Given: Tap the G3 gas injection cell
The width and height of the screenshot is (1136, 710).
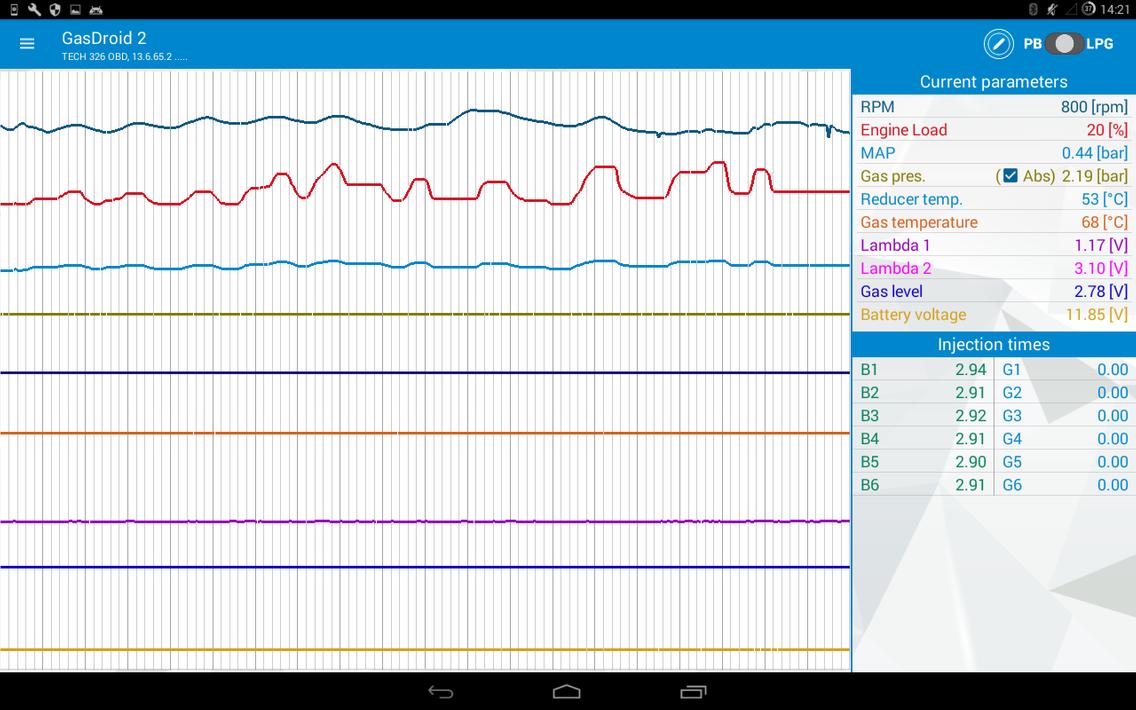Looking at the screenshot, I should pos(1065,416).
